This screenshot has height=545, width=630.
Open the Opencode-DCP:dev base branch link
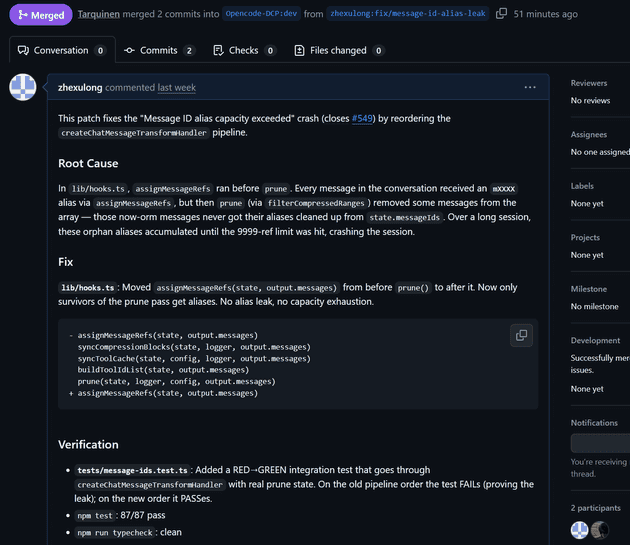[x=261, y=14]
